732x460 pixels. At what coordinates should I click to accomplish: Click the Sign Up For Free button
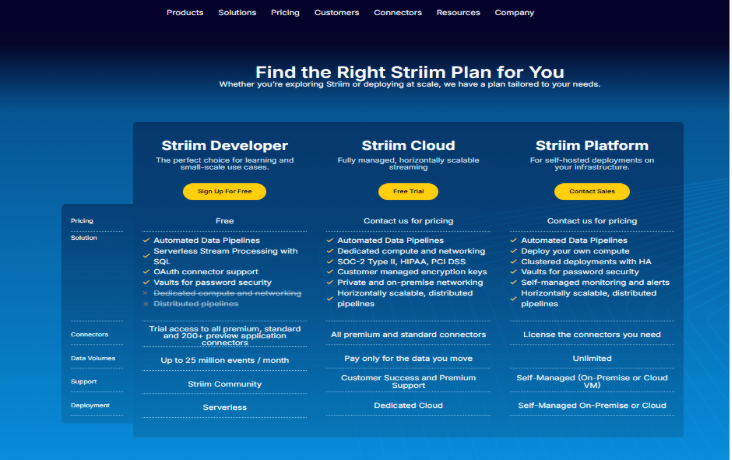click(x=225, y=191)
